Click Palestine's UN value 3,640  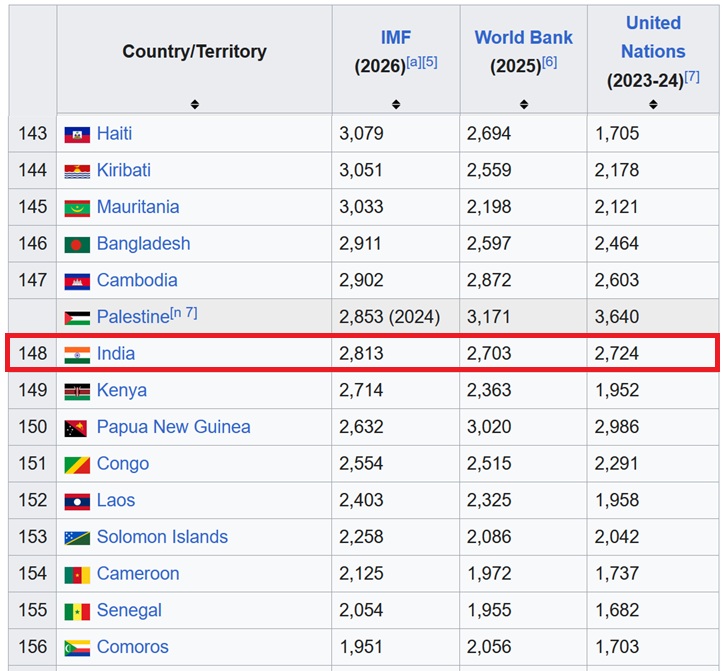616,317
